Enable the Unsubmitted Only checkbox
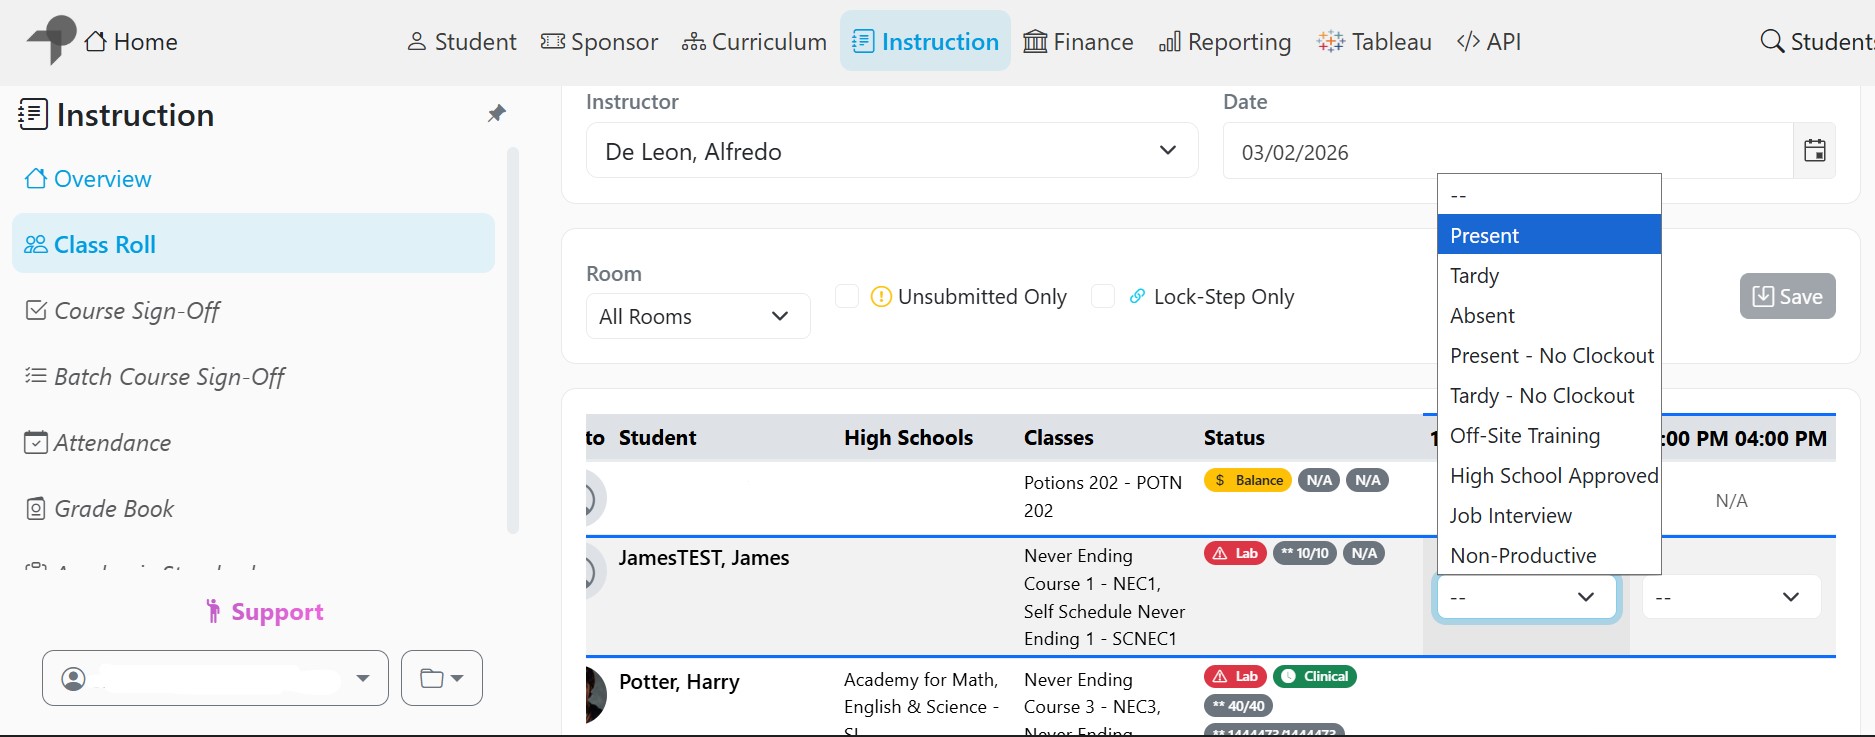 coord(847,296)
